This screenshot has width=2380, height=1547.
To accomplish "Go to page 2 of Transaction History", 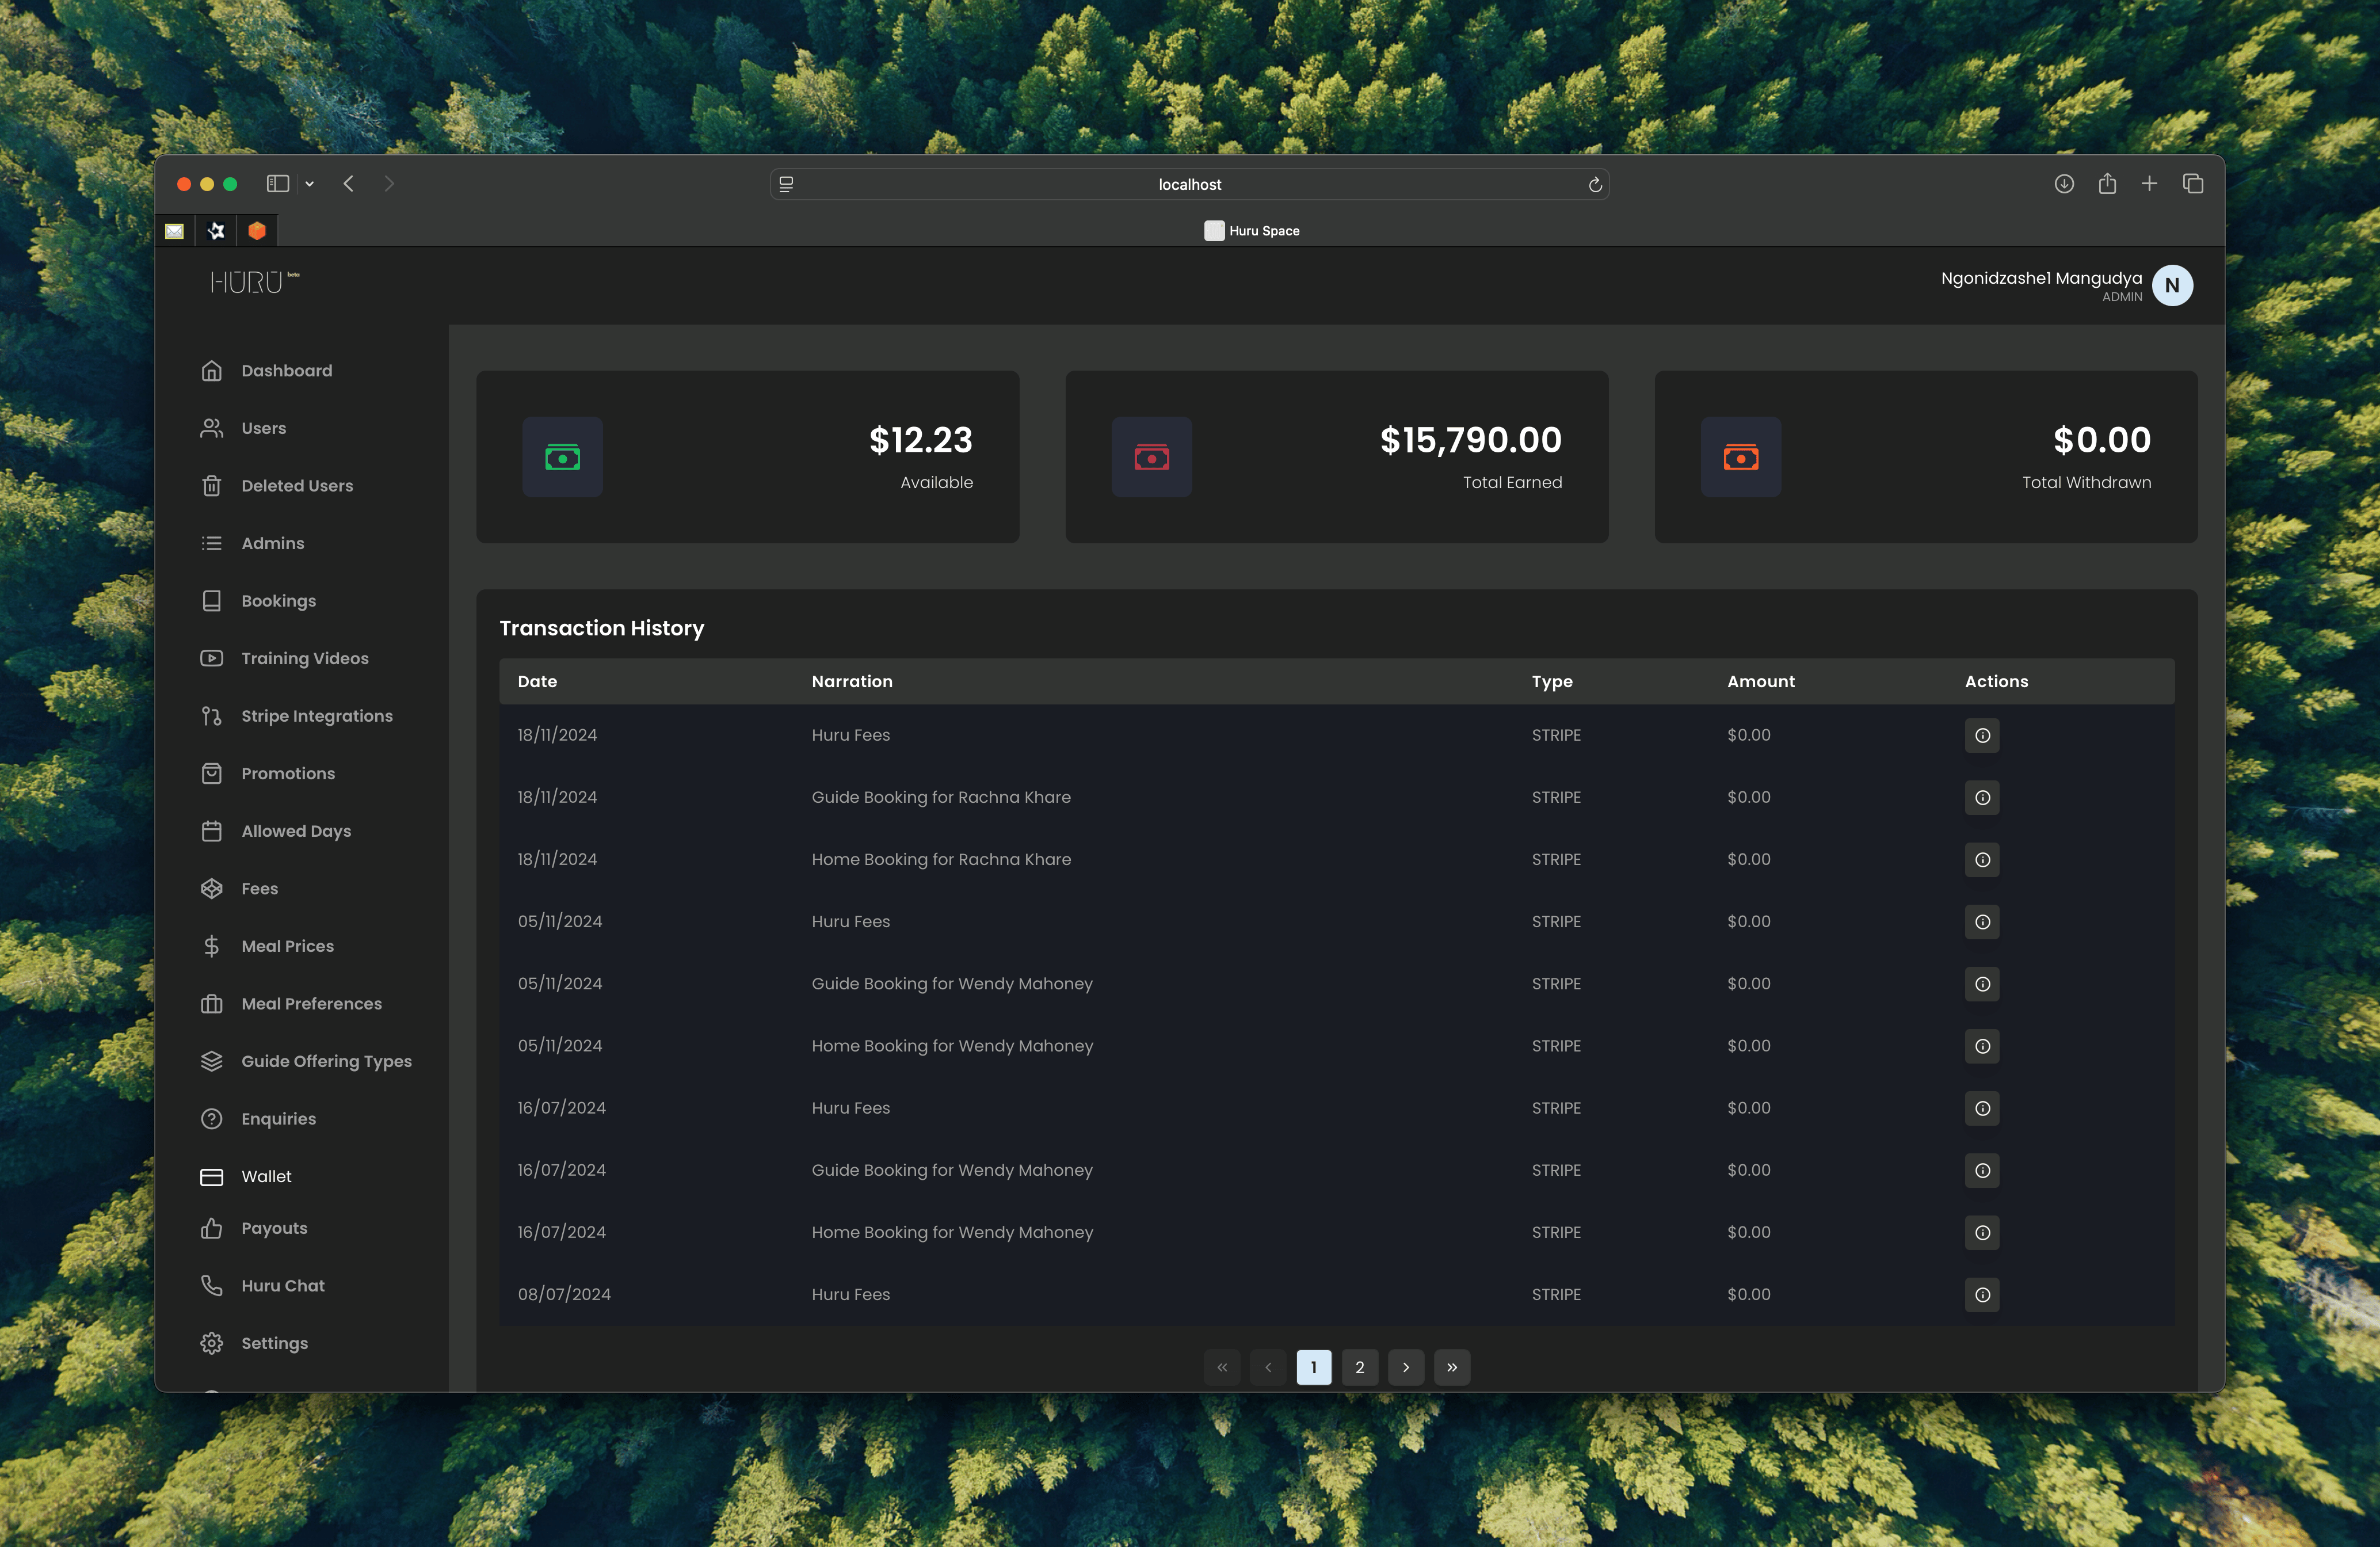I will (1359, 1367).
